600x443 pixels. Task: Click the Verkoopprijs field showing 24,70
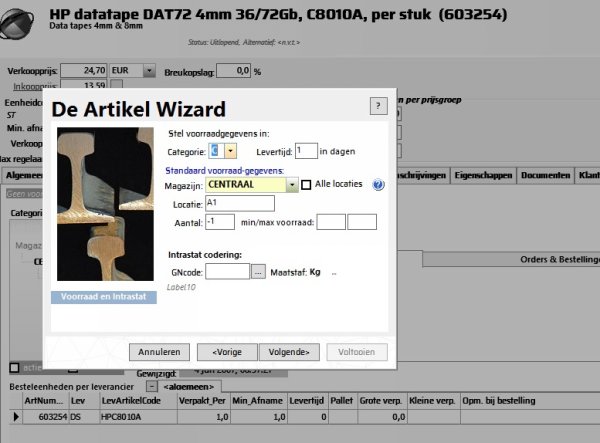pyautogui.click(x=84, y=71)
